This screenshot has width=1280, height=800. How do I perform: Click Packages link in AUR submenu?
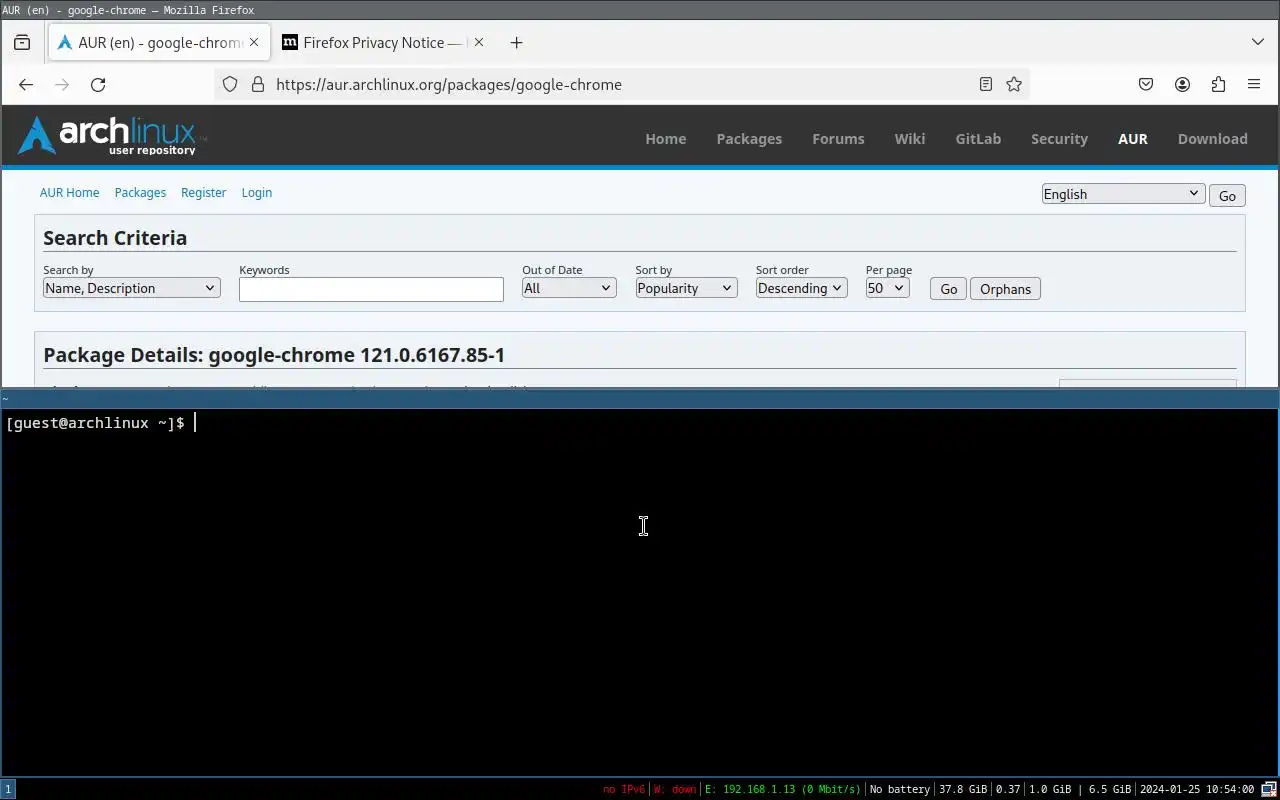point(140,193)
